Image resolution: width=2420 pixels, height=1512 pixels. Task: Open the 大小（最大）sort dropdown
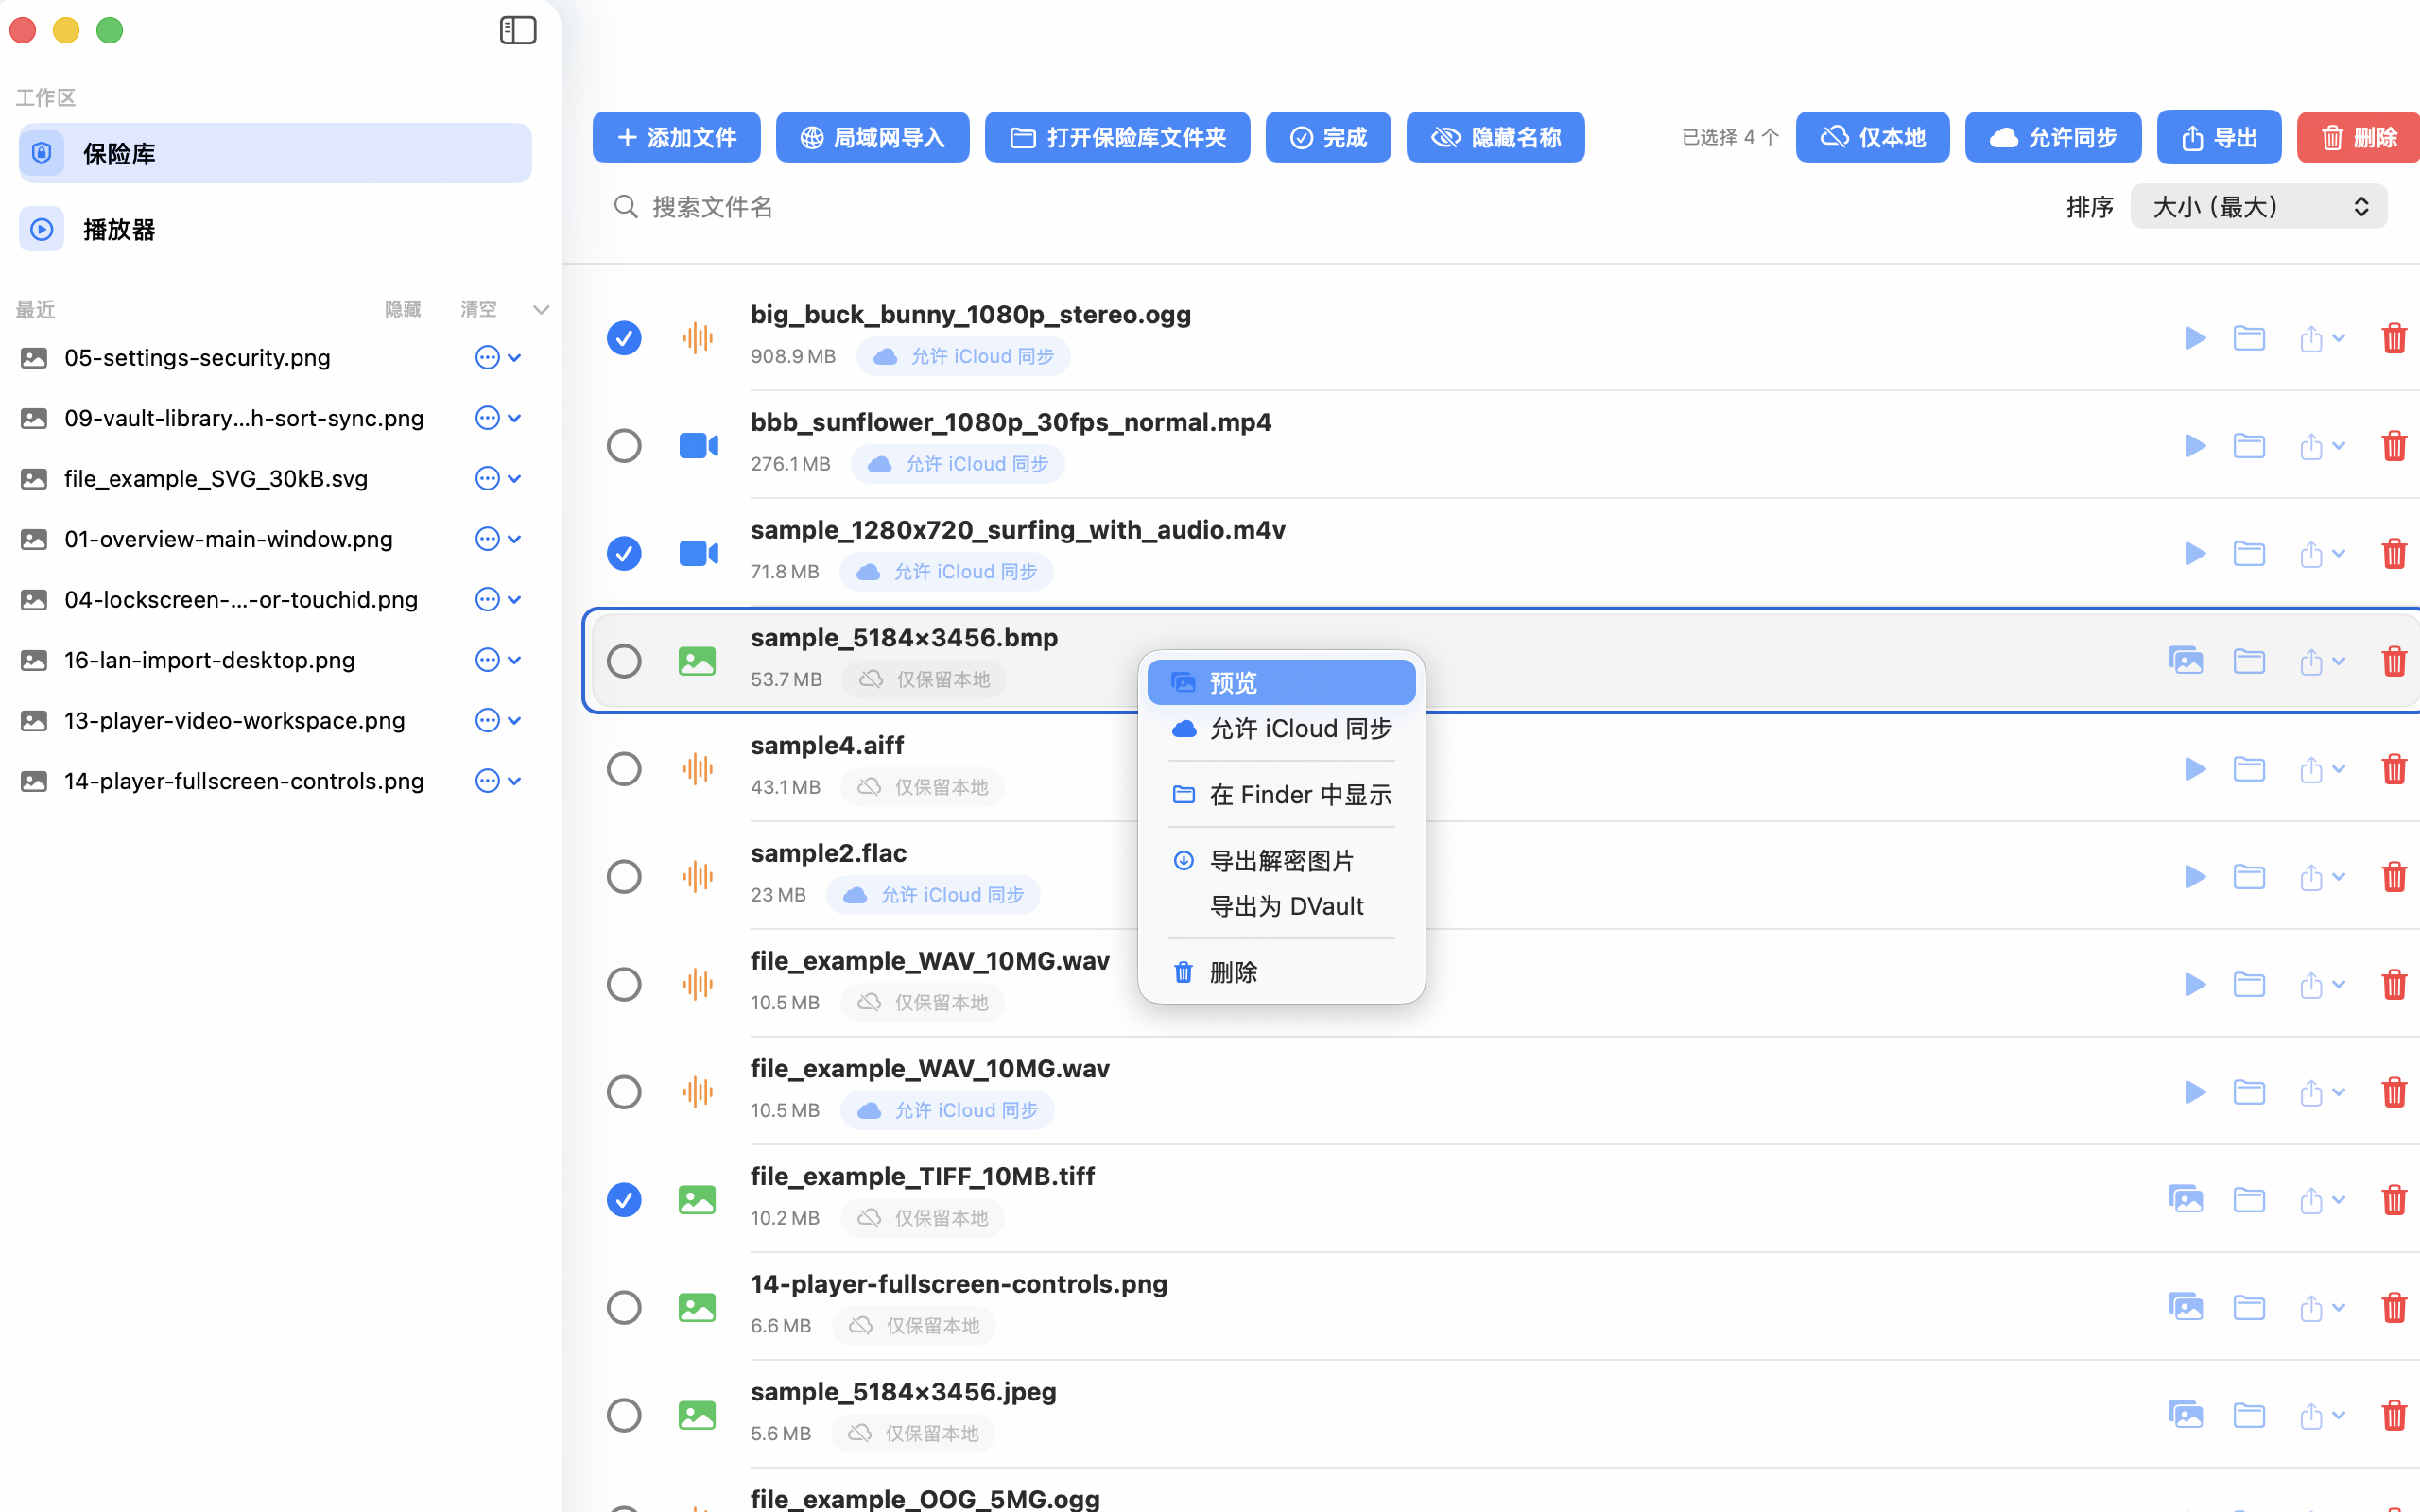tap(2258, 206)
